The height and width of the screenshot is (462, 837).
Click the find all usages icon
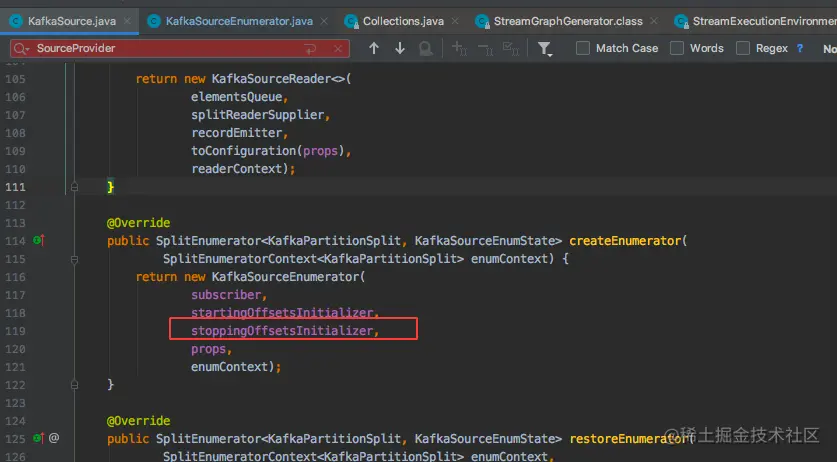426,49
